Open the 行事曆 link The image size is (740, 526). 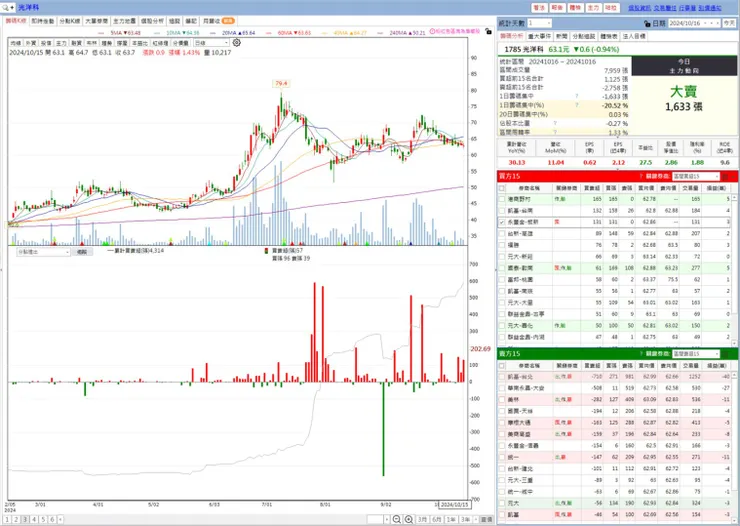coord(687,8)
